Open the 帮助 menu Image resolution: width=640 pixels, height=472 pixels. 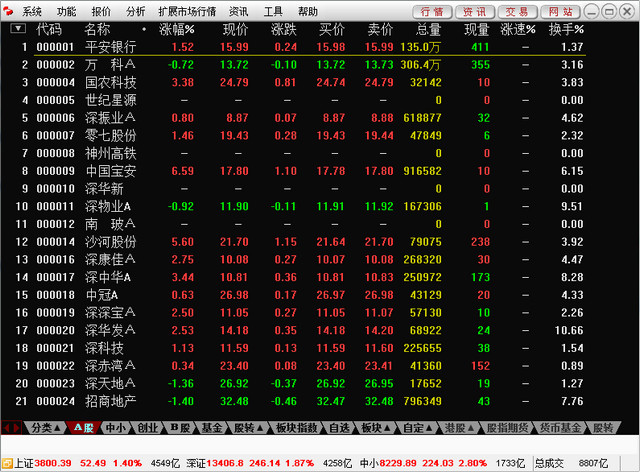tap(308, 11)
